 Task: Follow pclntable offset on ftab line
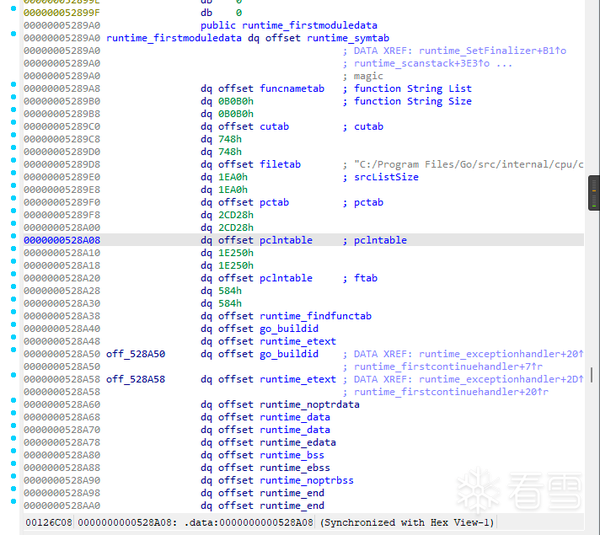point(286,278)
